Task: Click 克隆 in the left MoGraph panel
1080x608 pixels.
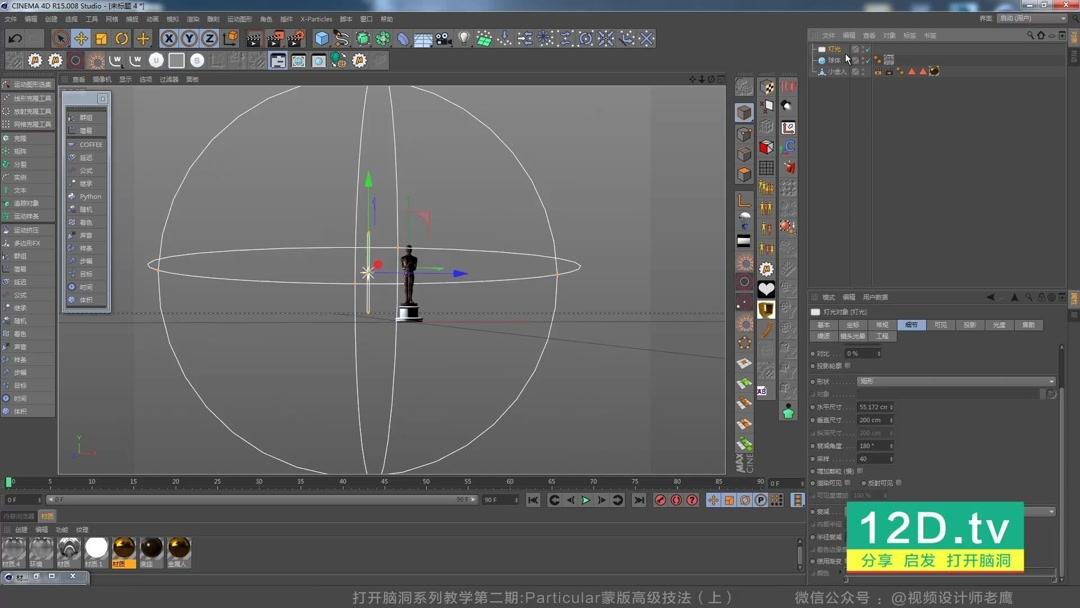Action: coord(20,139)
